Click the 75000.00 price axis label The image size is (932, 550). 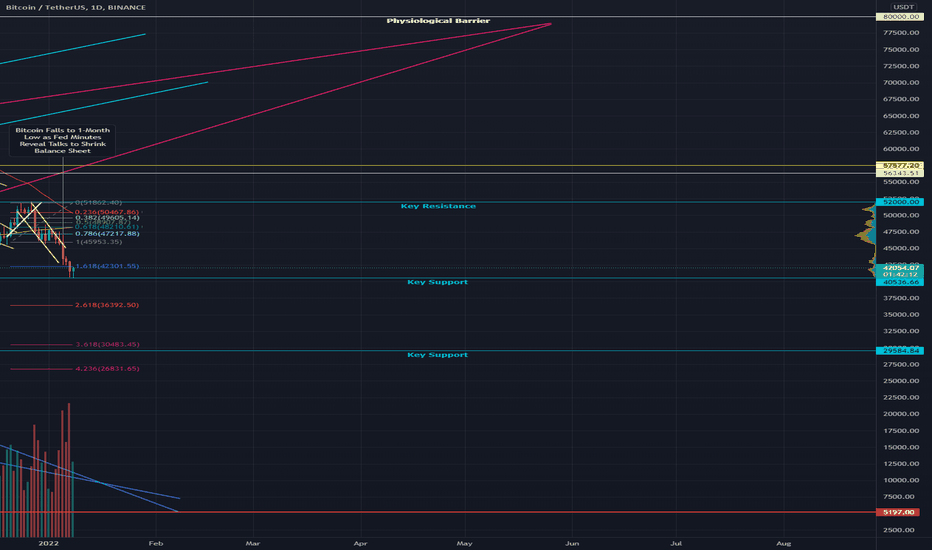(901, 49)
